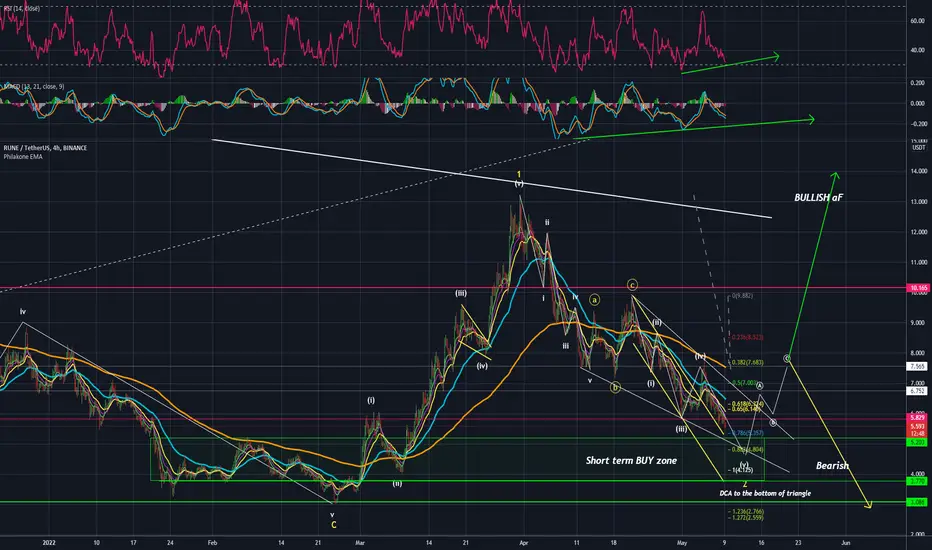Click the yellow 'Z' wave label
Screen dimensions: 932x550
point(745,485)
